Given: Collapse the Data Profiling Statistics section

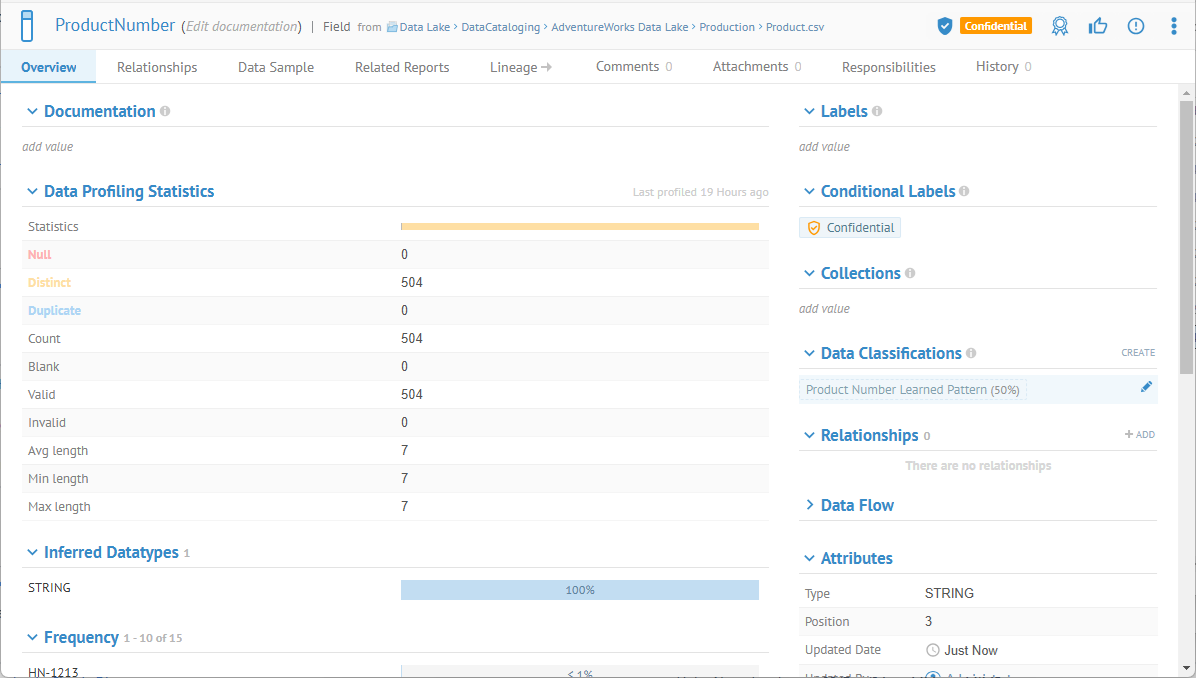Looking at the screenshot, I should coord(32,192).
